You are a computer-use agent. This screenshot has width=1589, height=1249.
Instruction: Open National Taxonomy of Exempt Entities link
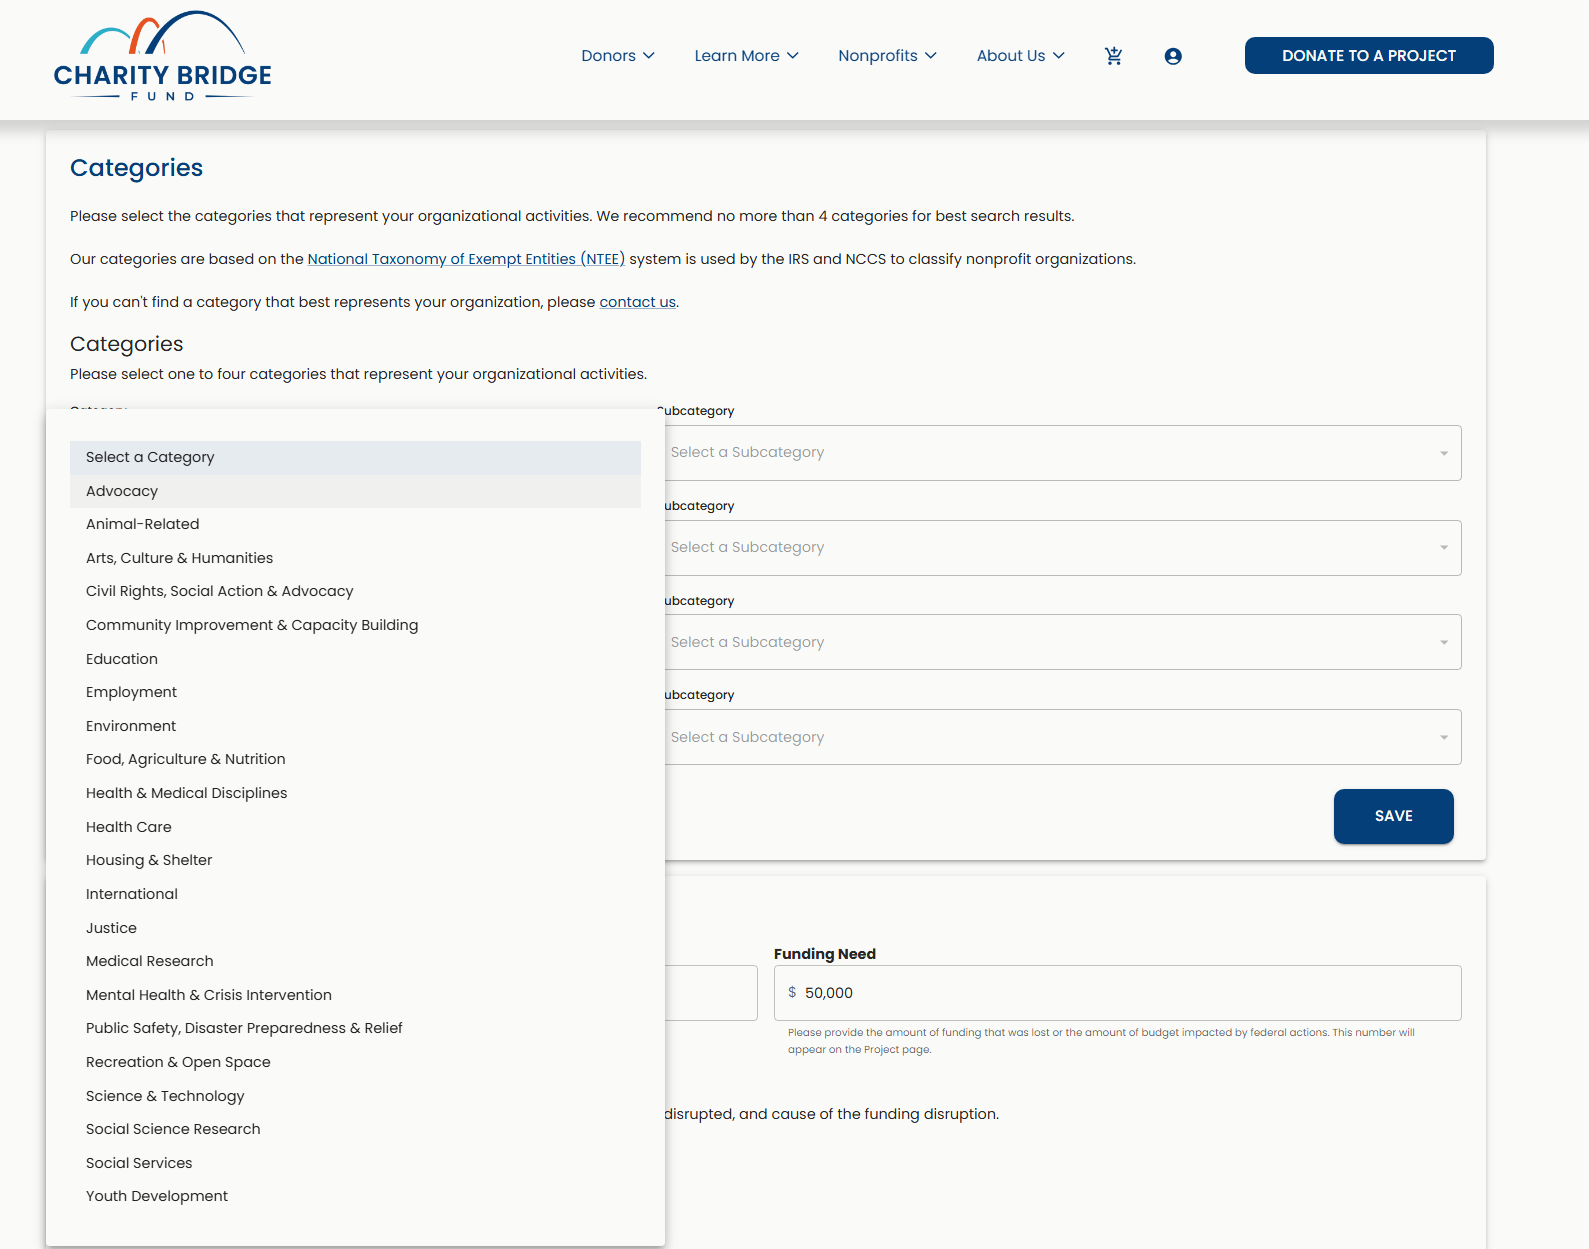pos(466,259)
